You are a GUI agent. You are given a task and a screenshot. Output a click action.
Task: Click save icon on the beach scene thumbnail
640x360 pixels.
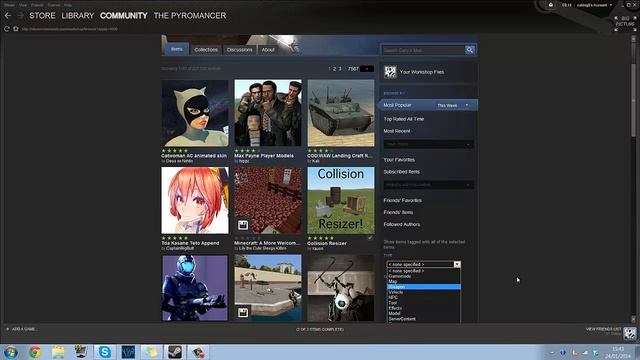243,313
